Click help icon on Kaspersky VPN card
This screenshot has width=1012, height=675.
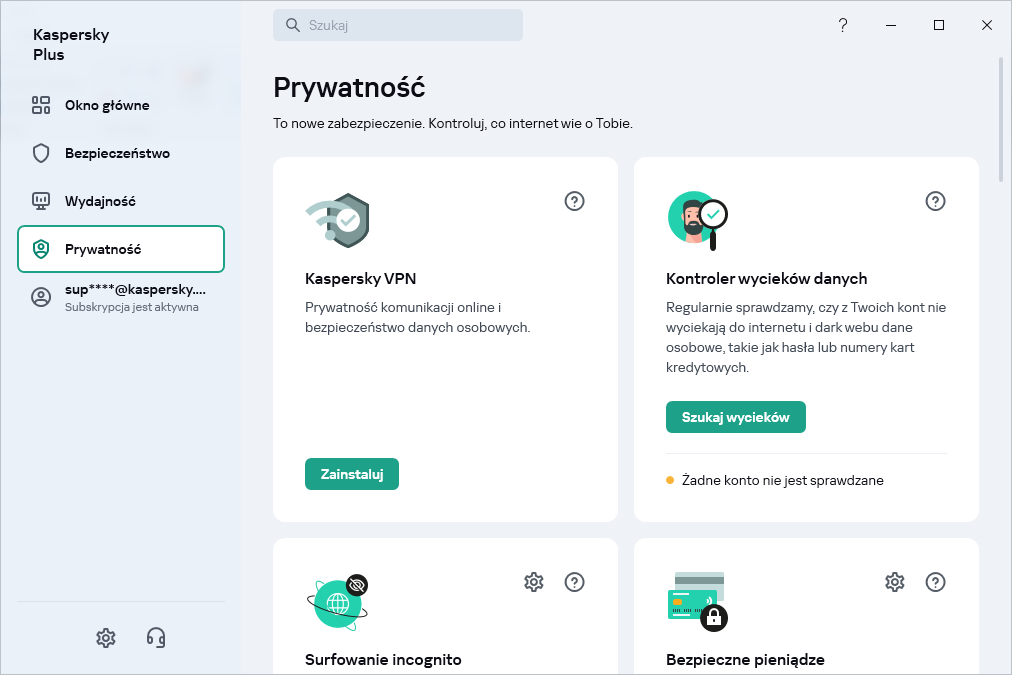point(574,201)
